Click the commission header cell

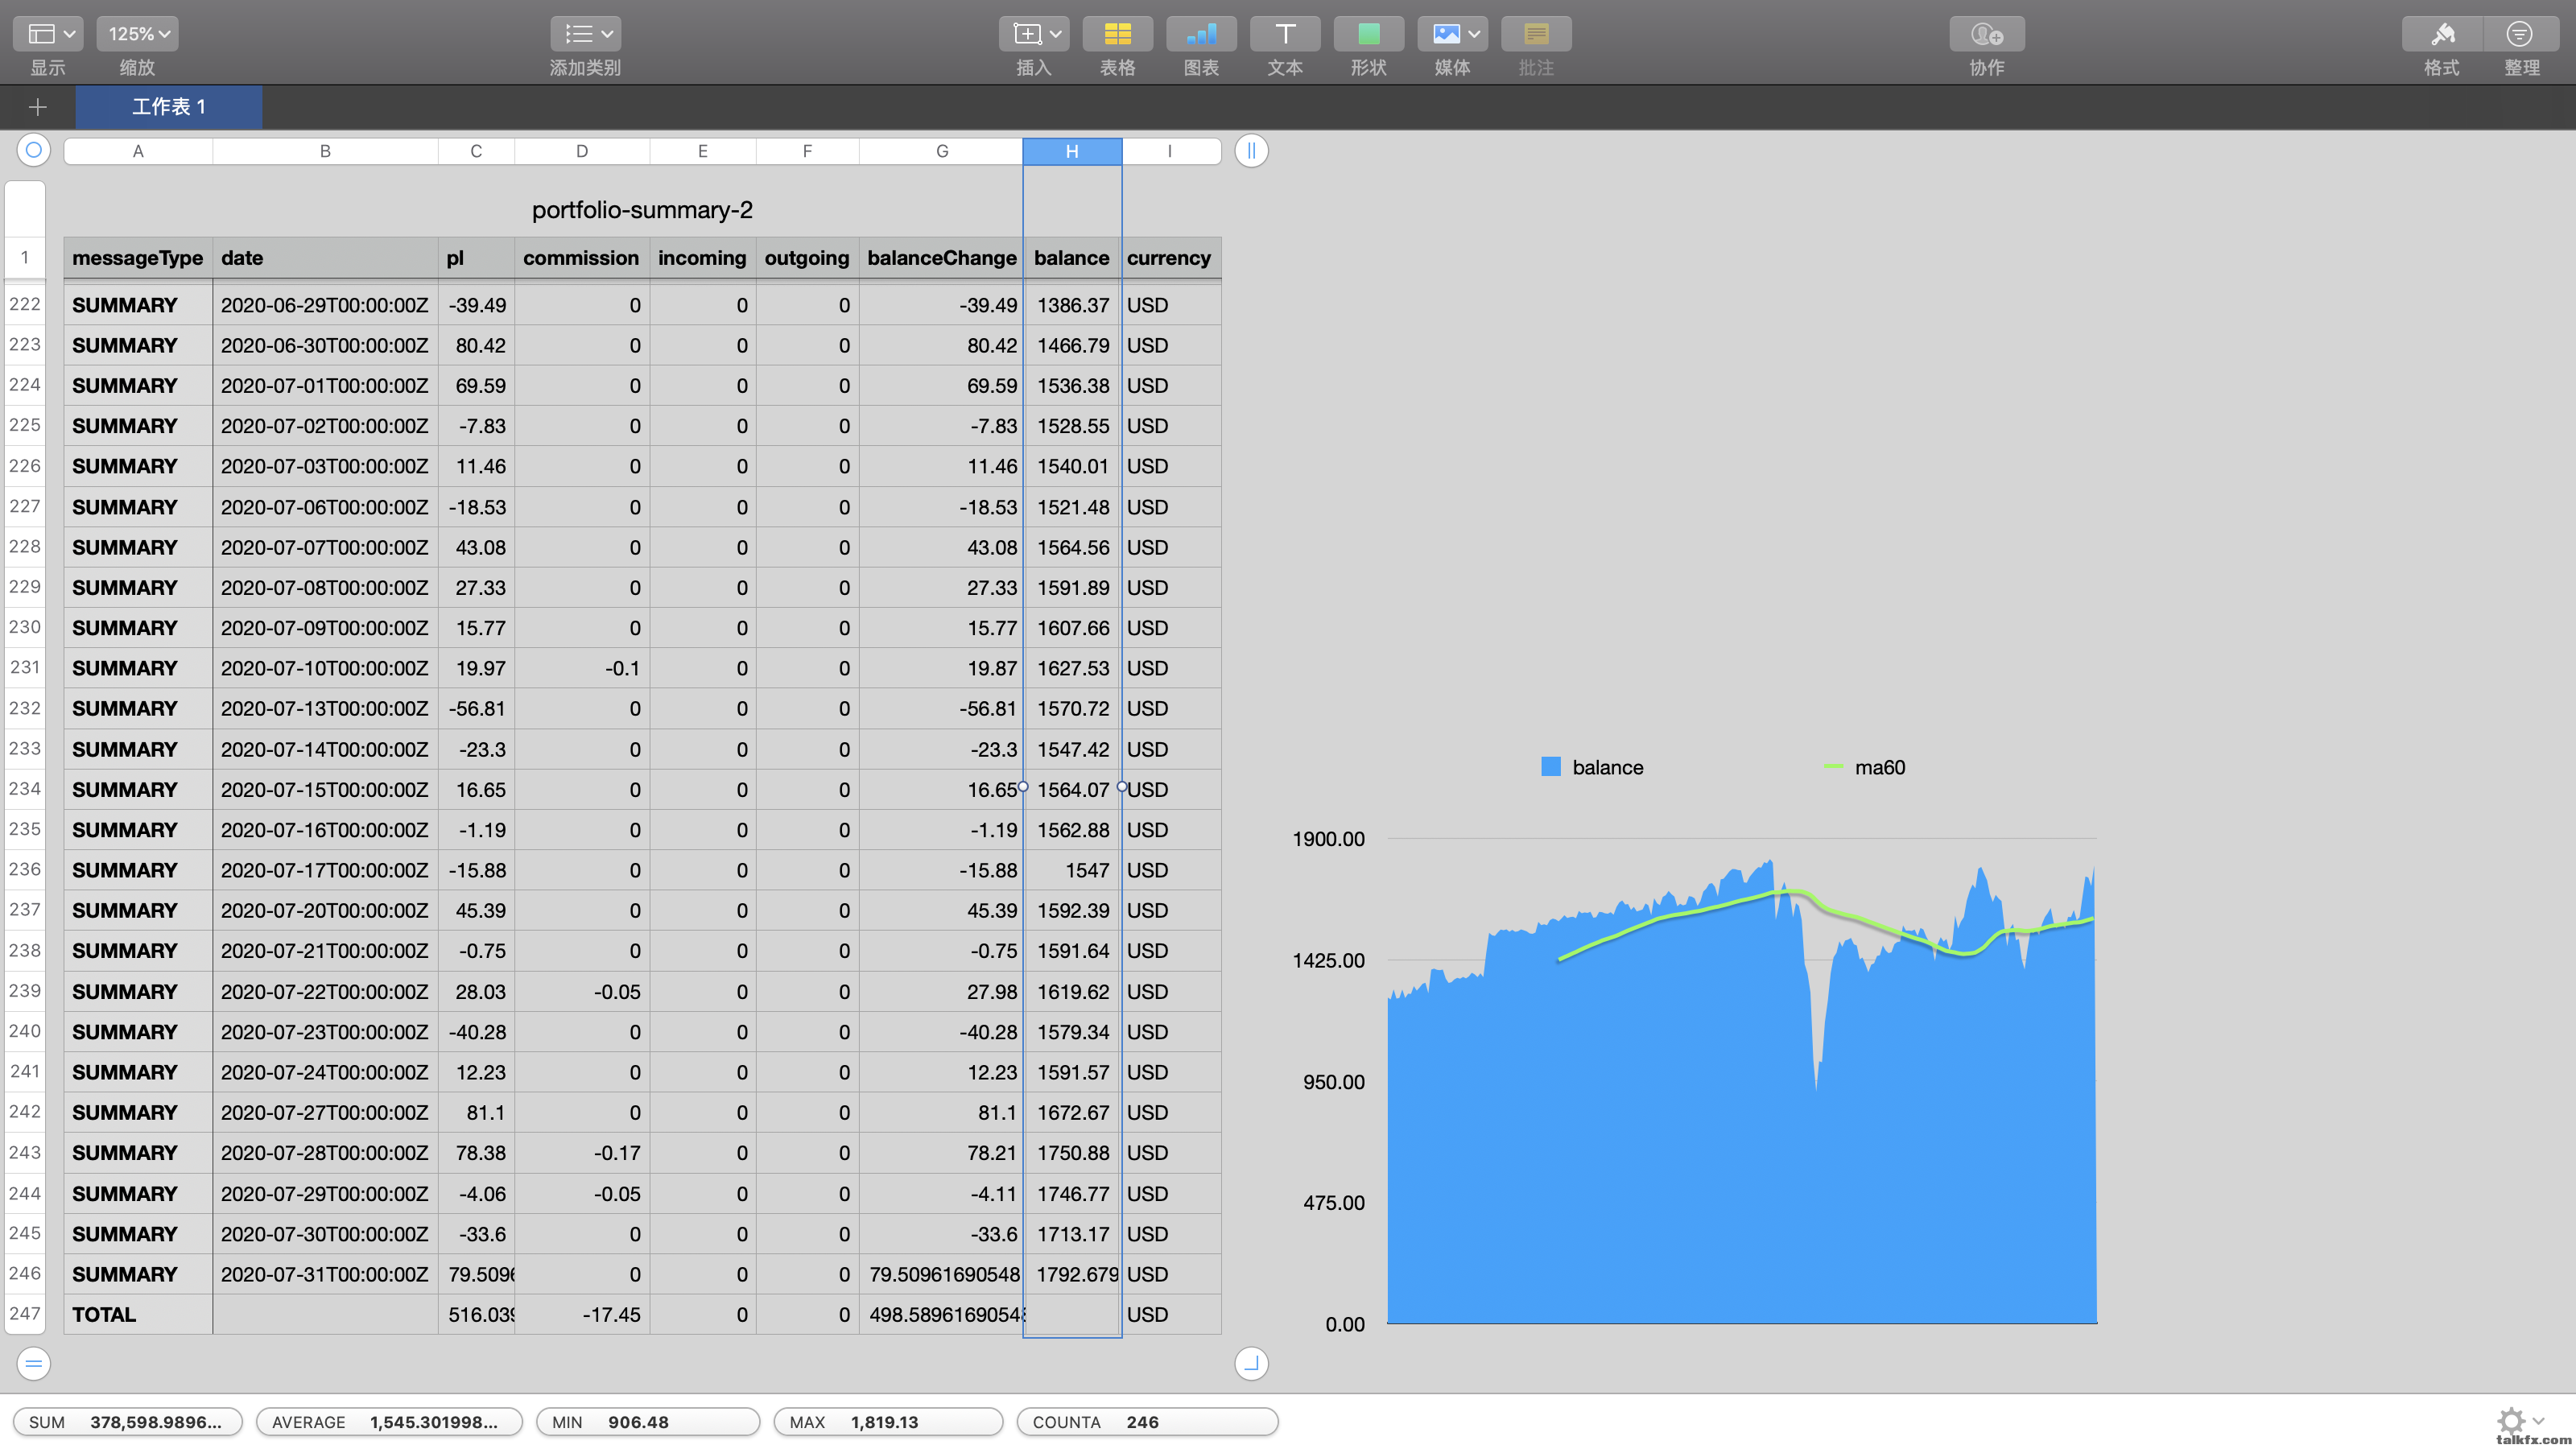[x=582, y=258]
